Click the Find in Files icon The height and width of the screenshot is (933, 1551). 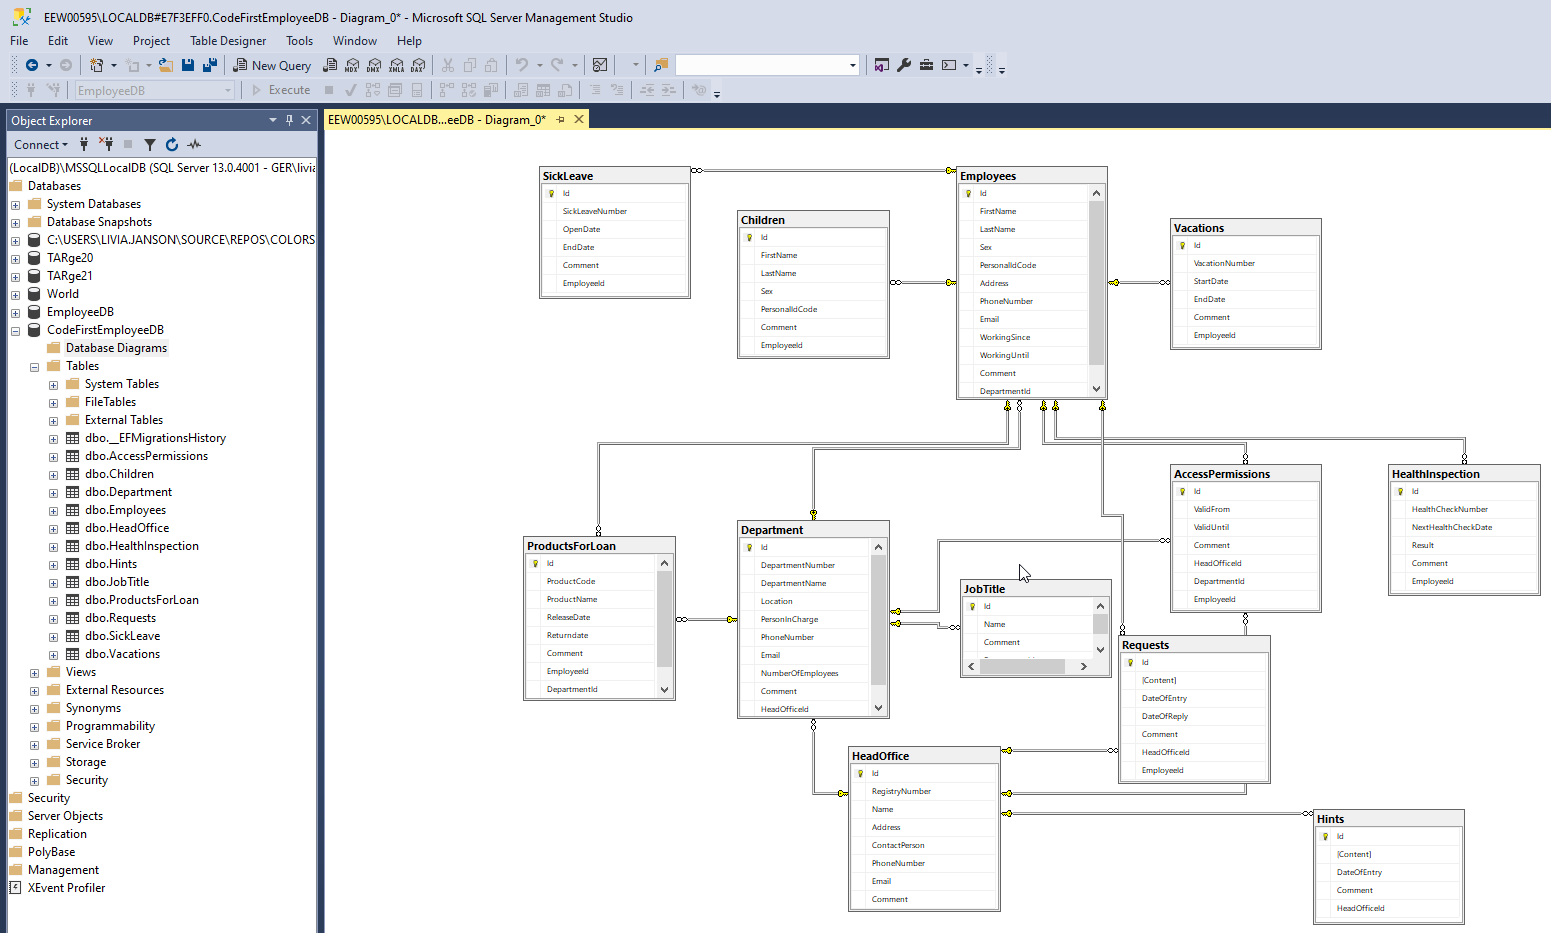(660, 65)
